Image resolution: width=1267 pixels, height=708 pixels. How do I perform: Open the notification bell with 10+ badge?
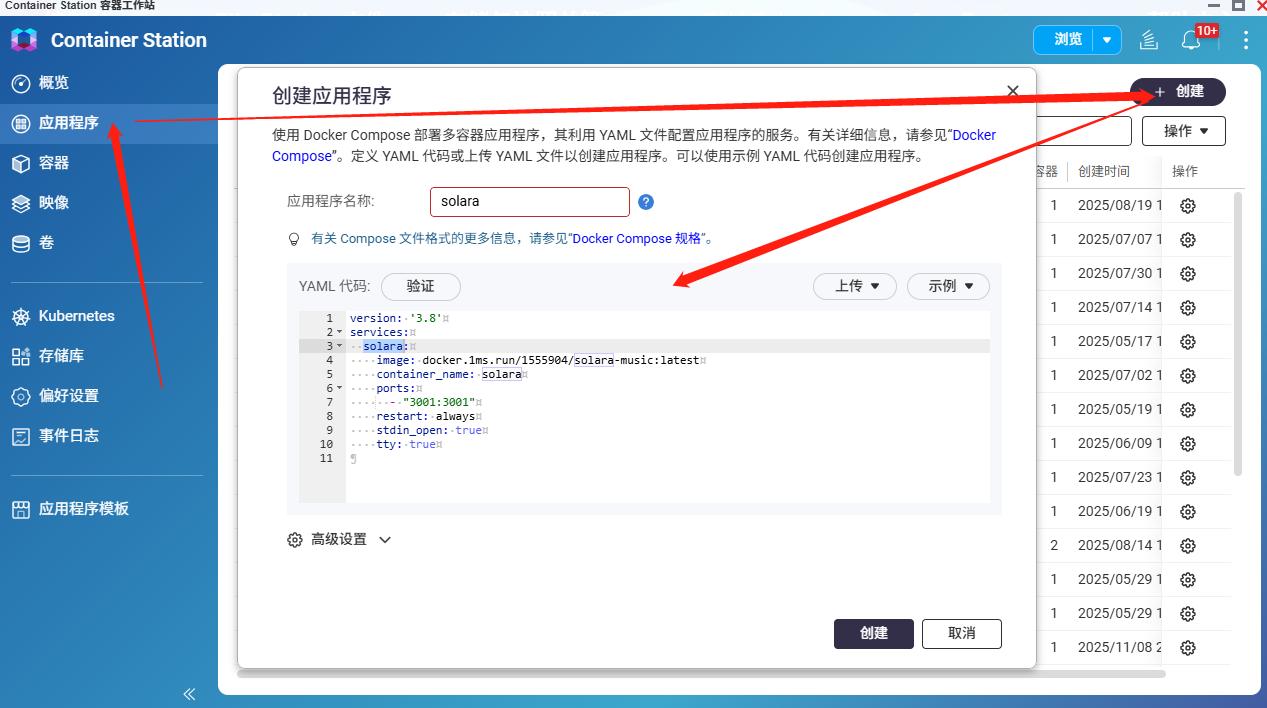pyautogui.click(x=1192, y=40)
